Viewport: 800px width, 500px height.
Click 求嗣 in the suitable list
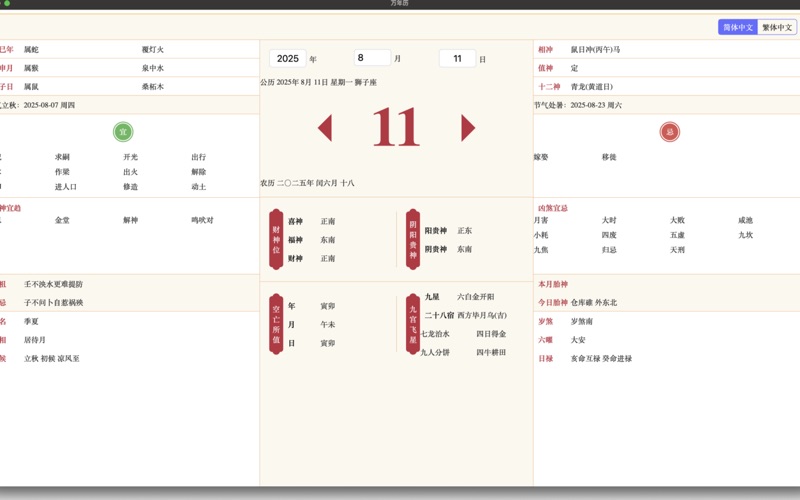click(62, 157)
